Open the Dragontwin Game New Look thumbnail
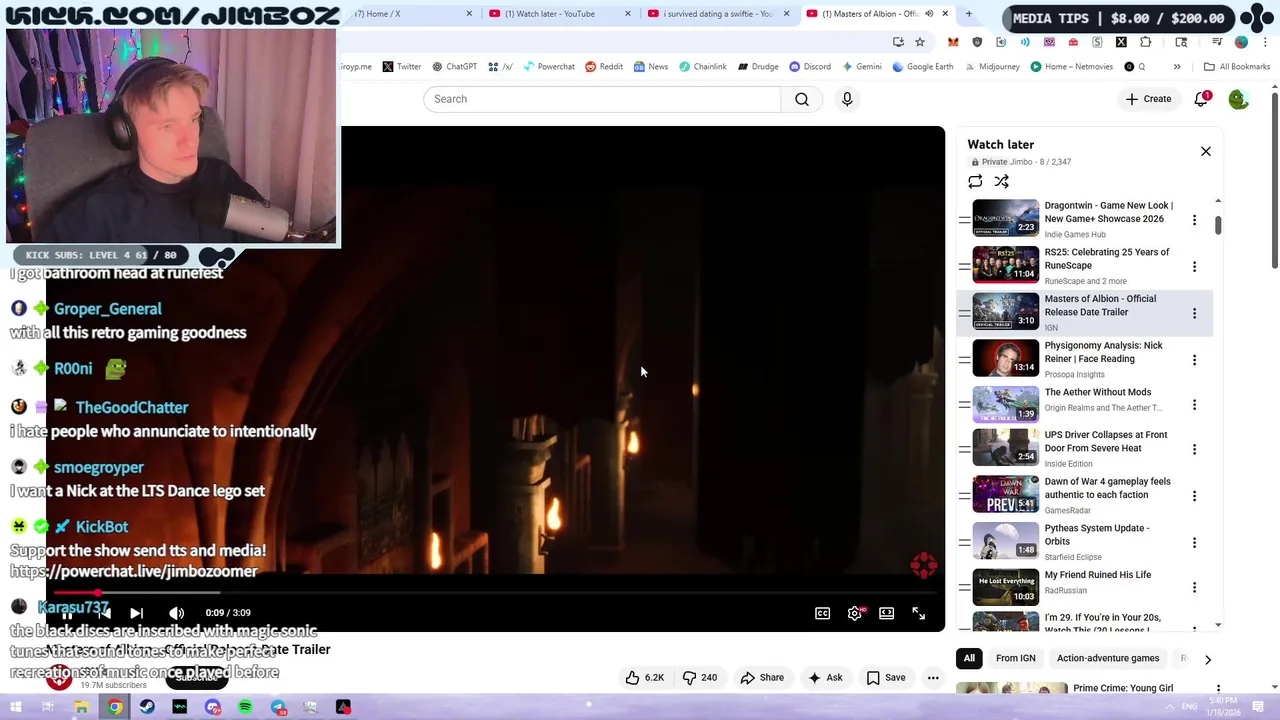This screenshot has width=1280, height=720. 1006,218
